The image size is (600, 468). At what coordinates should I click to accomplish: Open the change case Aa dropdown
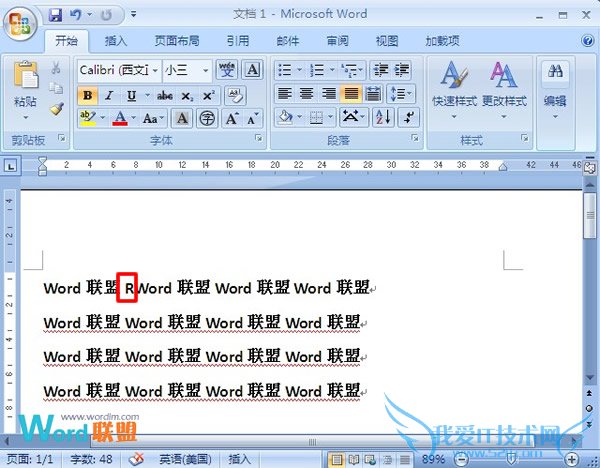pyautogui.click(x=153, y=118)
